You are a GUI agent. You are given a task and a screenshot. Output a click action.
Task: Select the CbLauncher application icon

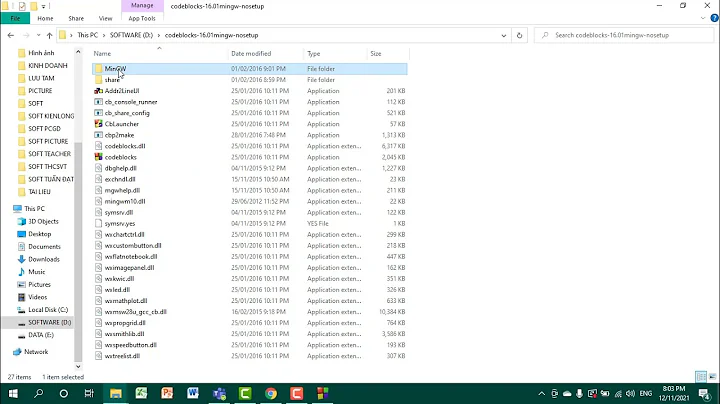98,124
